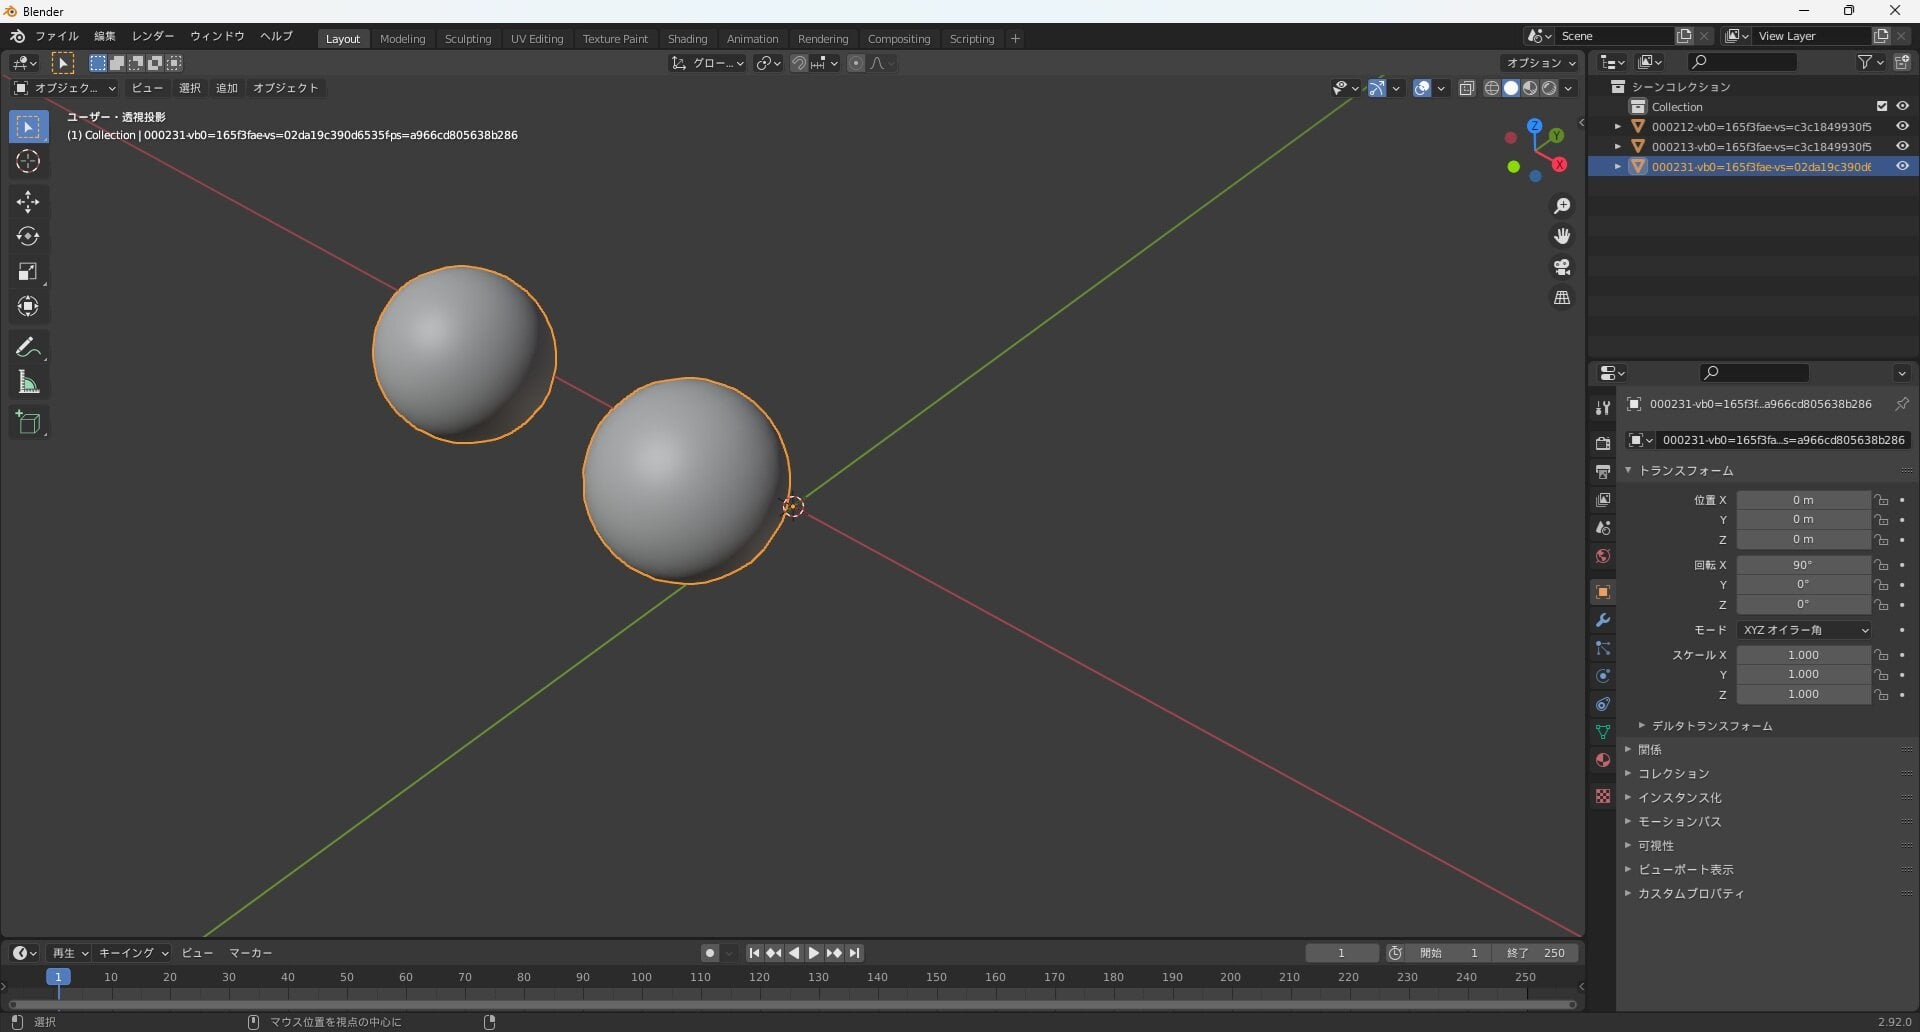Toggle camera view with camera icon
This screenshot has width=1920, height=1032.
point(1562,267)
